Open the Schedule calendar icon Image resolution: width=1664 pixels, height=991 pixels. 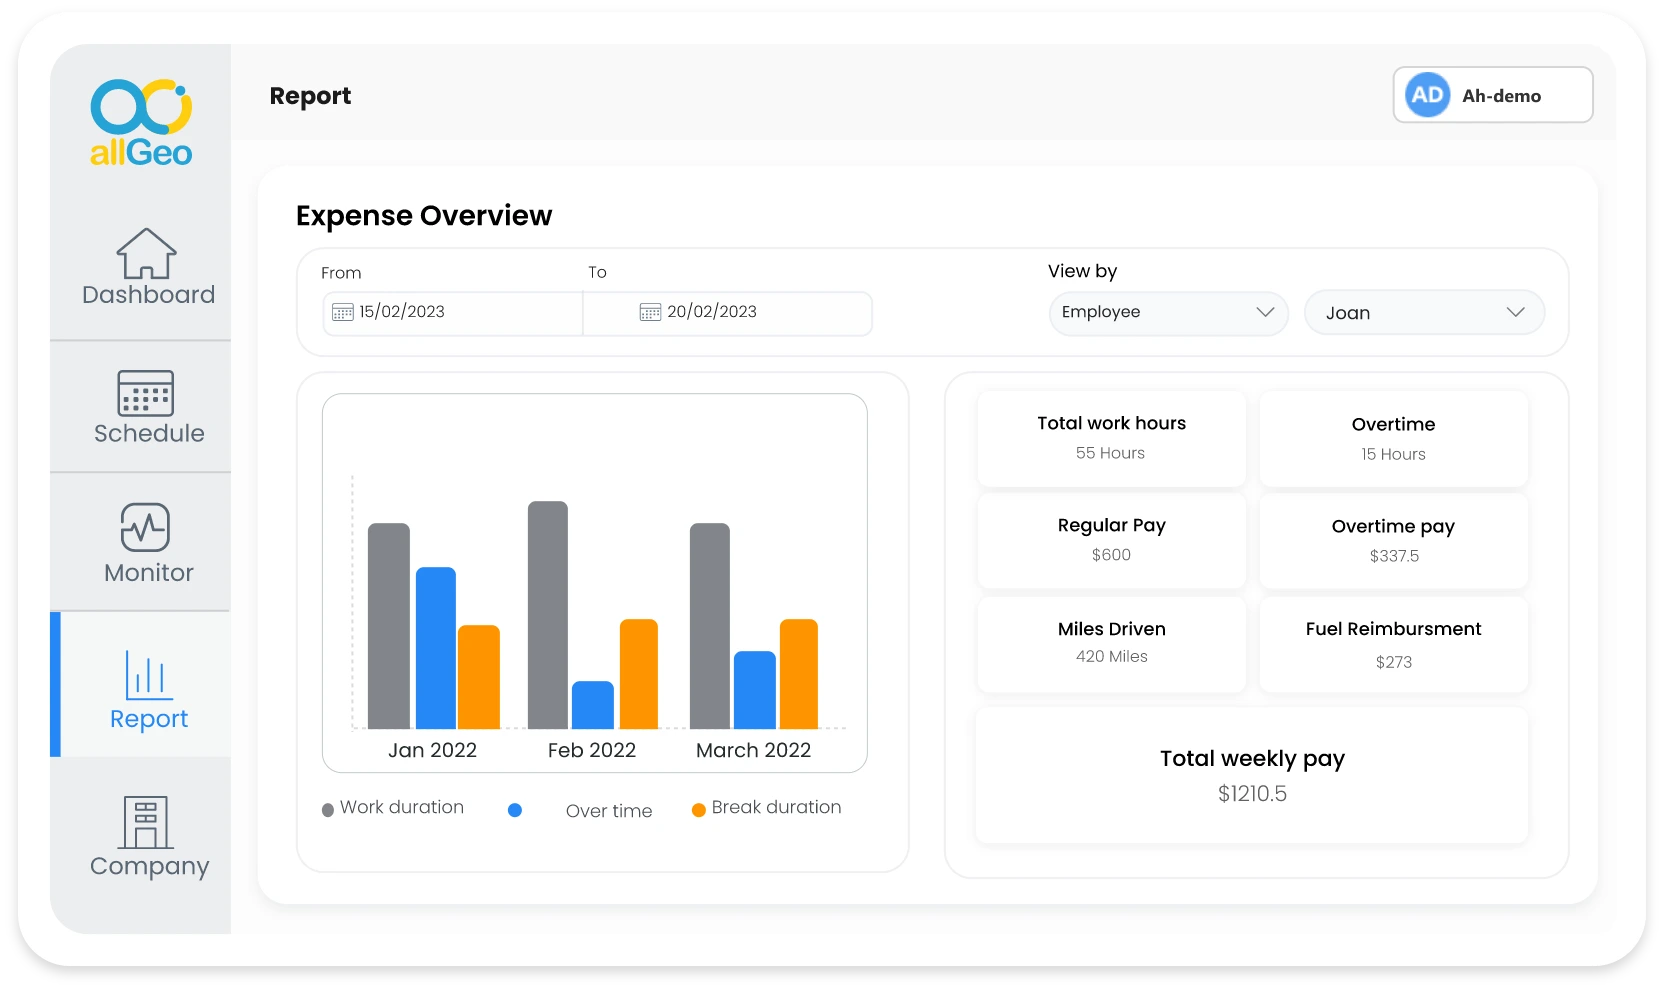coord(146,393)
